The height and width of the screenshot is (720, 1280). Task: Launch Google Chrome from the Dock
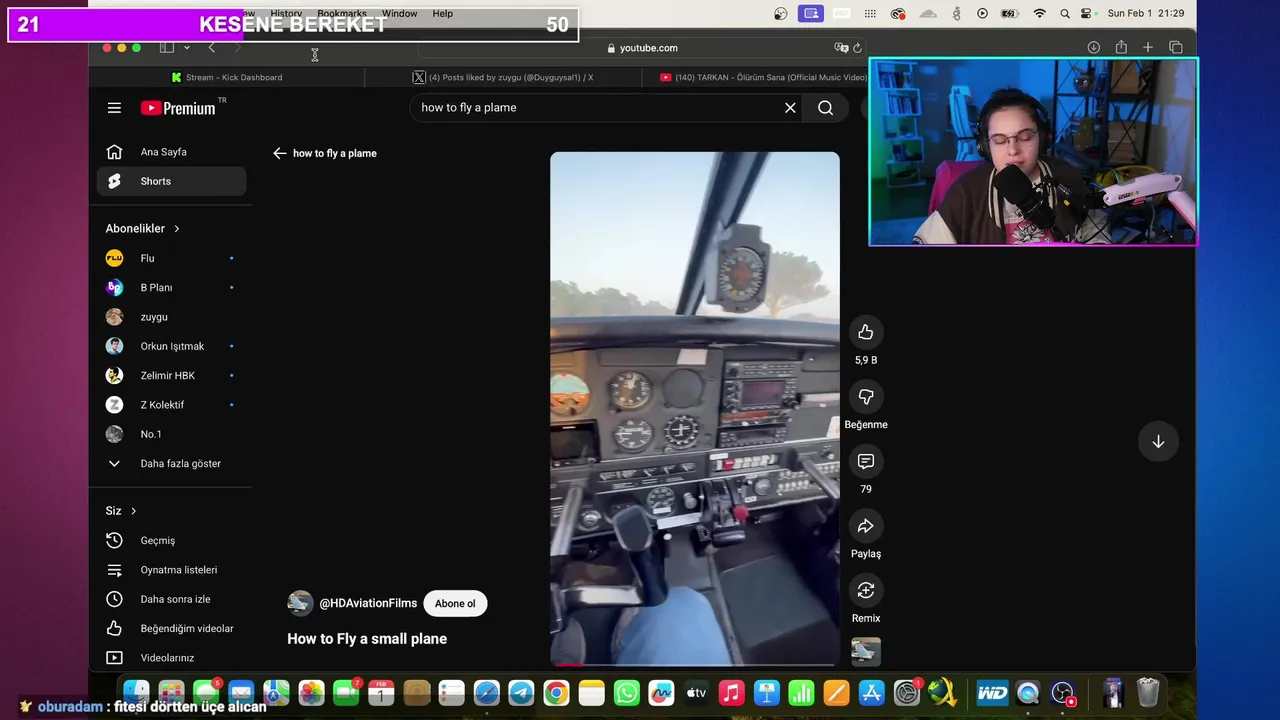tap(557, 692)
